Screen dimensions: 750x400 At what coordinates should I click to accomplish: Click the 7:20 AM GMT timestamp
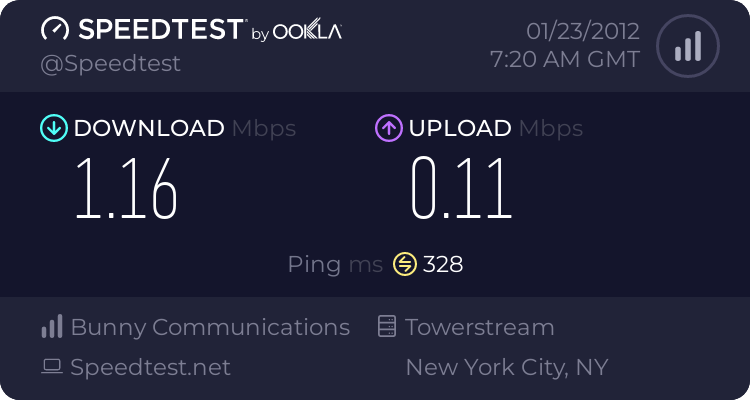(564, 59)
